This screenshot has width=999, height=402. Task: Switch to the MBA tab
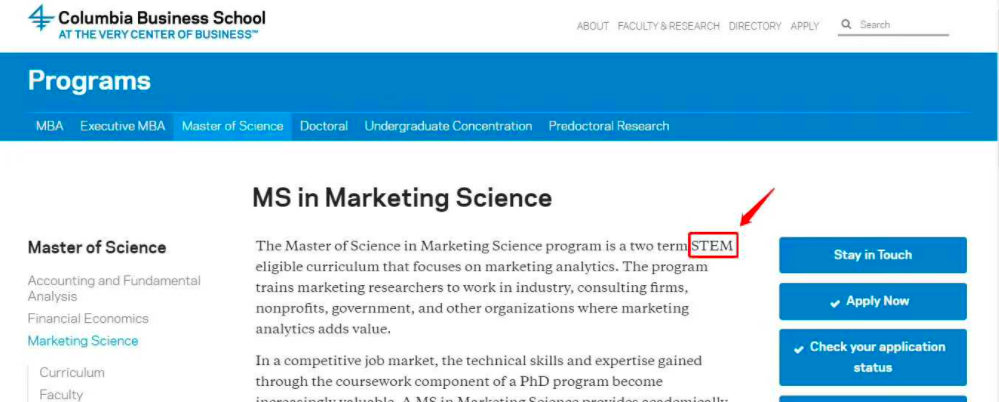[x=49, y=126]
